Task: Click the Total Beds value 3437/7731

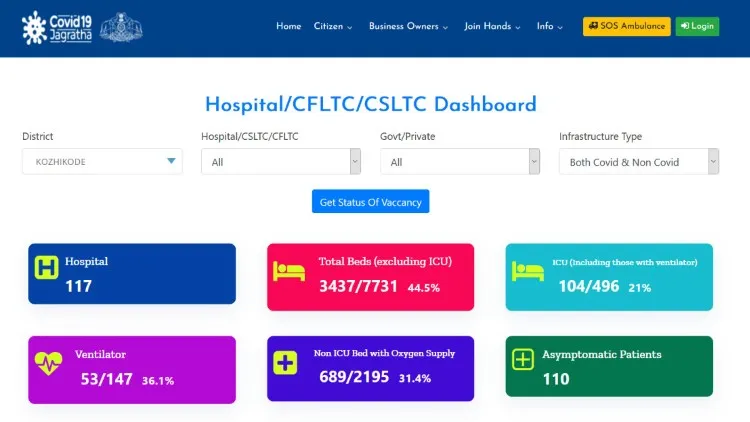Action: 358,286
